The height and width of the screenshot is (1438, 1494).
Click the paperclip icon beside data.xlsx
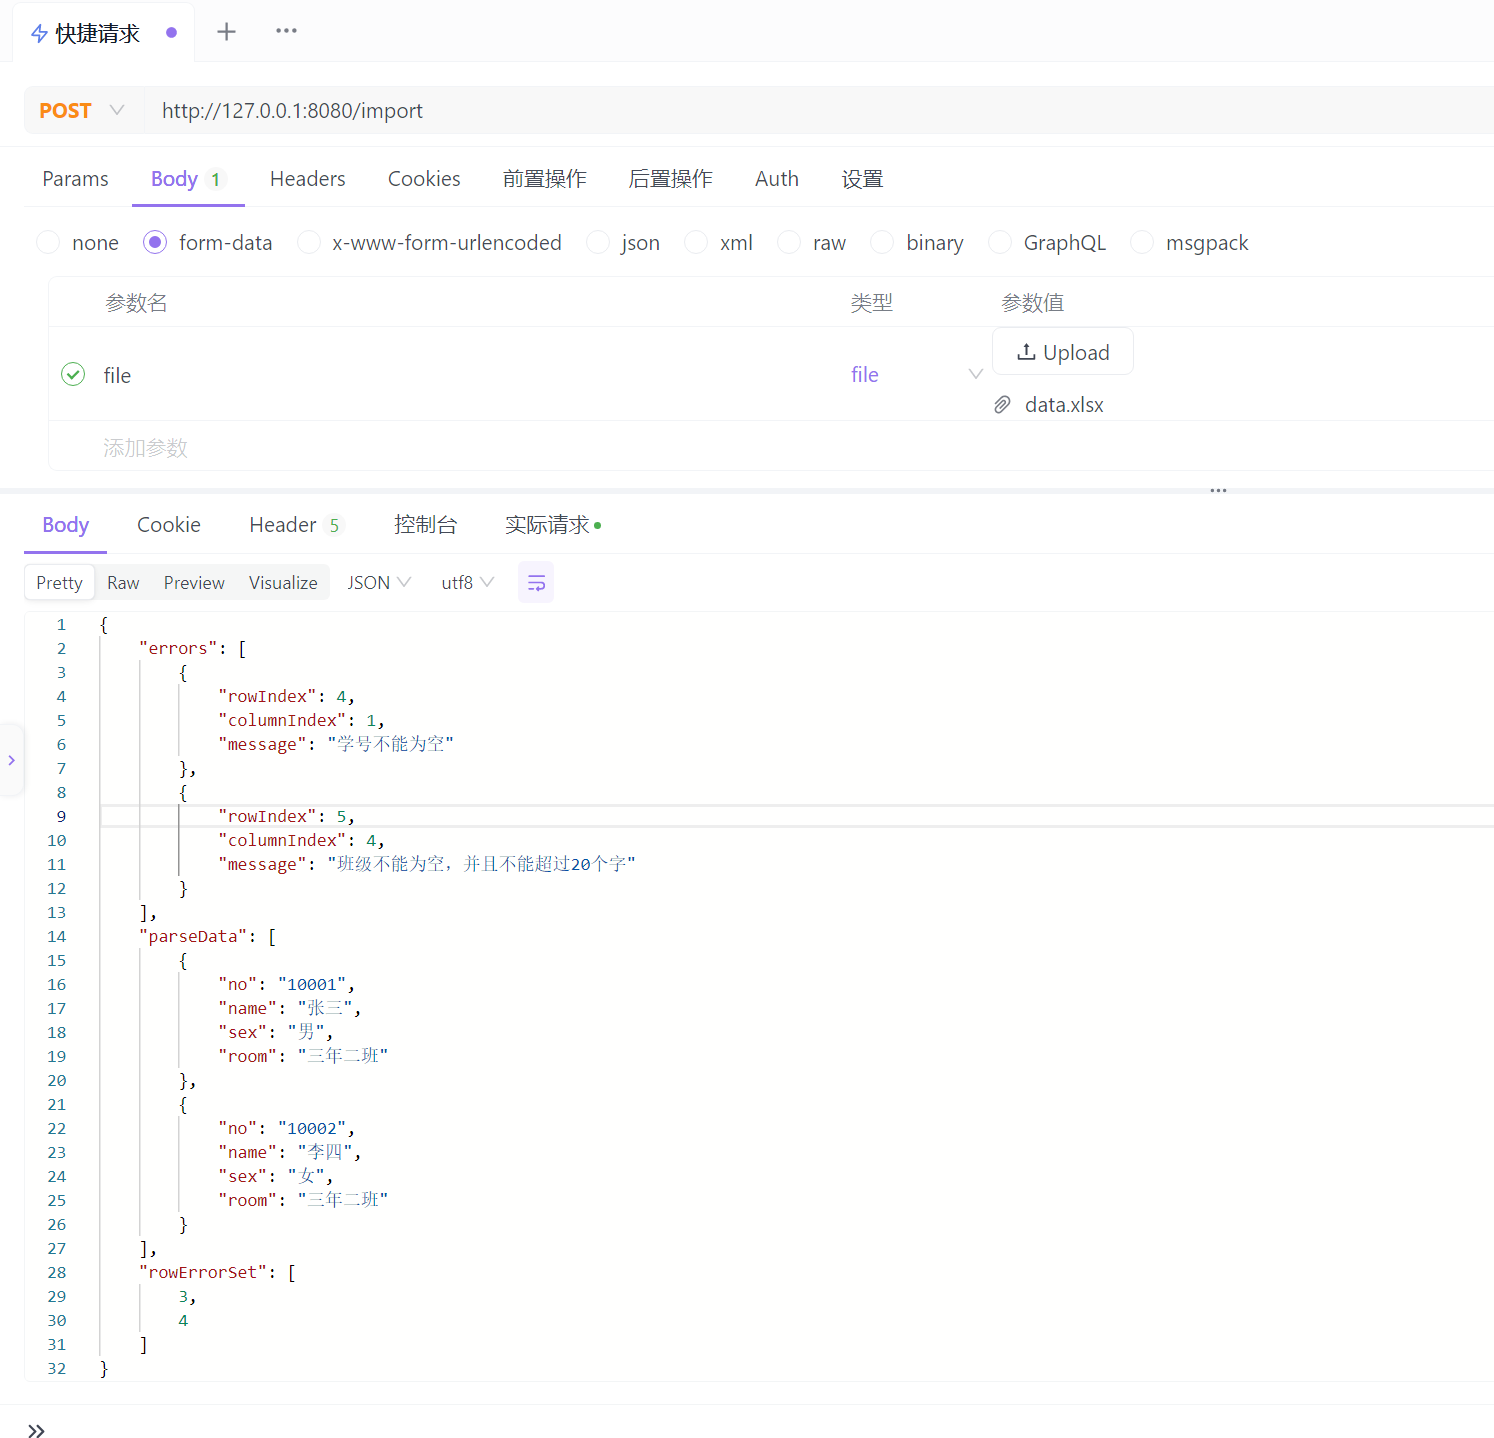coord(1002,405)
